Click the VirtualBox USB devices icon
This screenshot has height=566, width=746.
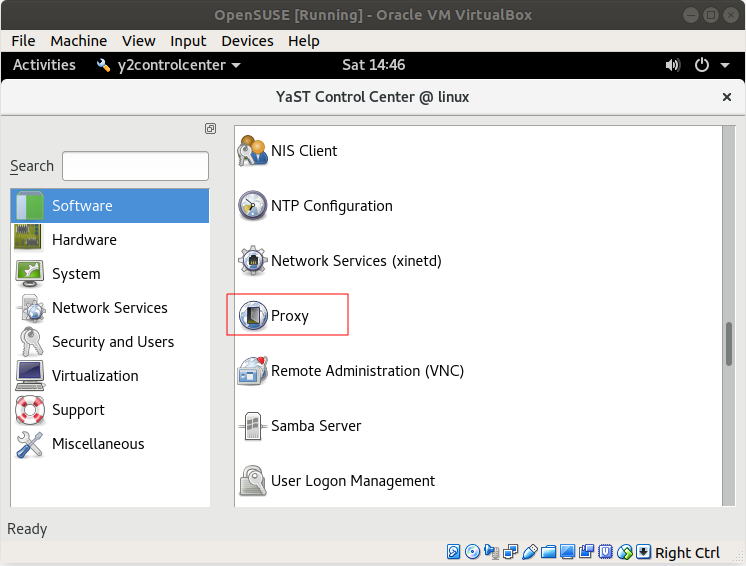coord(530,552)
